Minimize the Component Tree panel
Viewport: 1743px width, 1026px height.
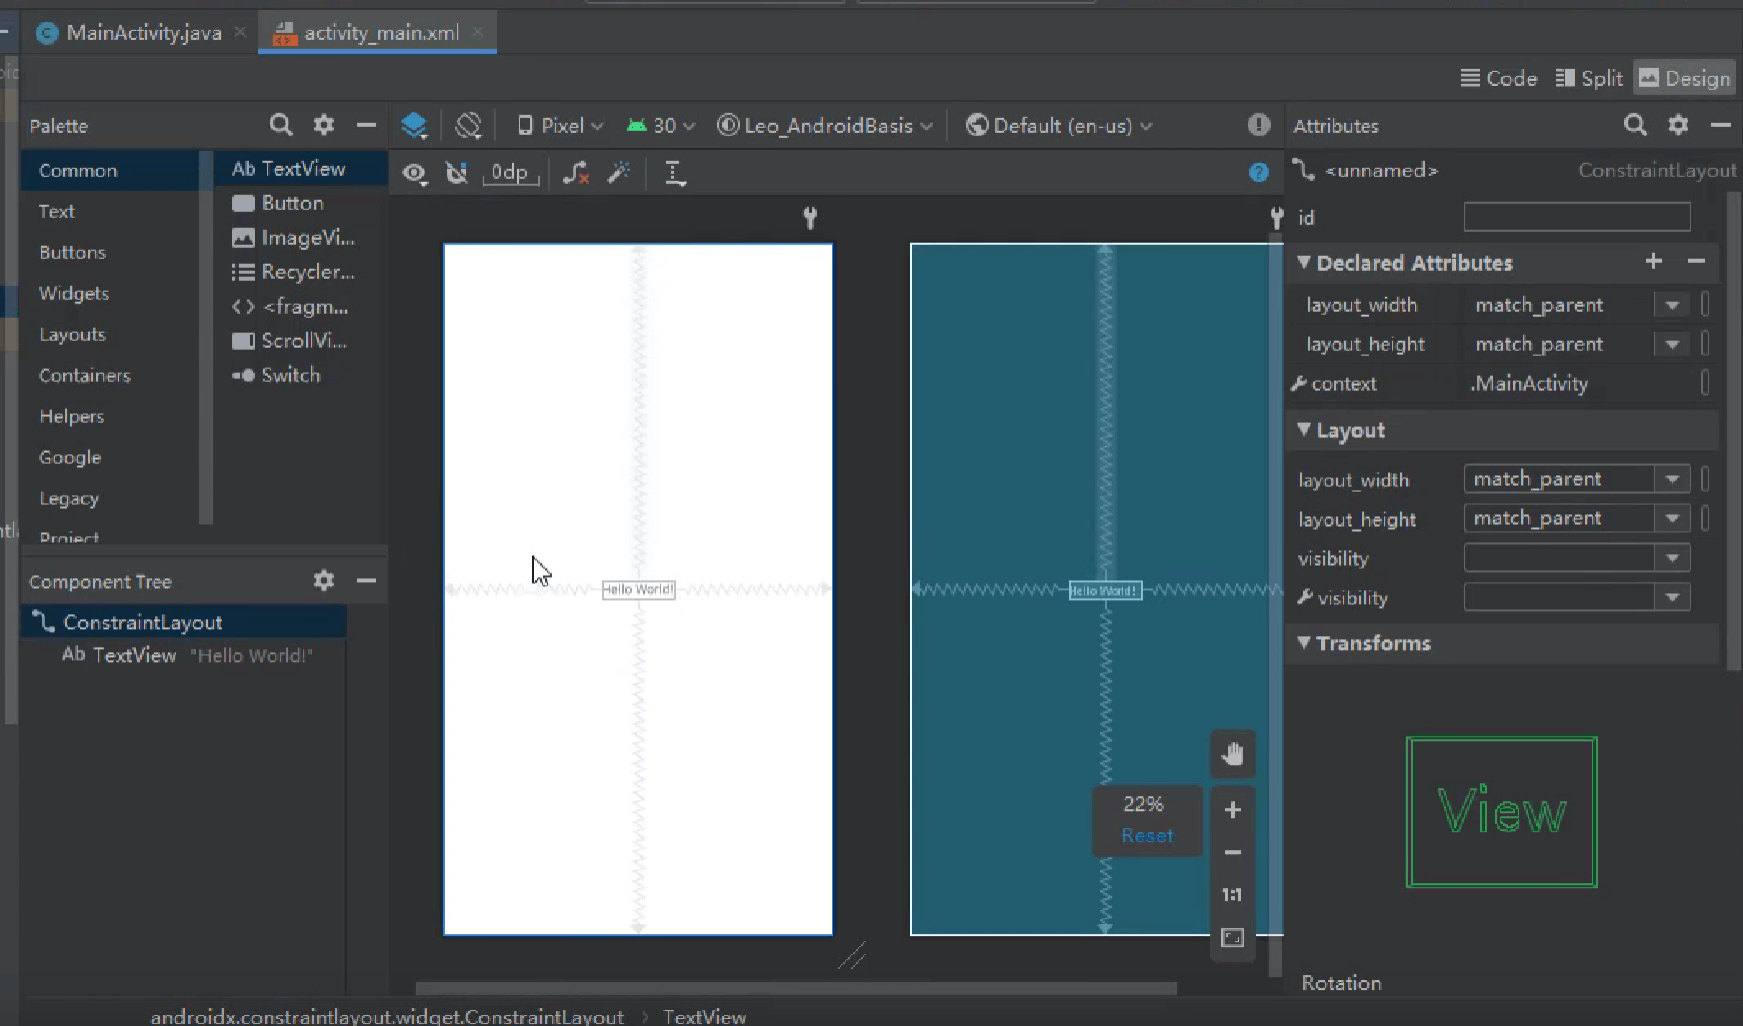click(x=366, y=580)
